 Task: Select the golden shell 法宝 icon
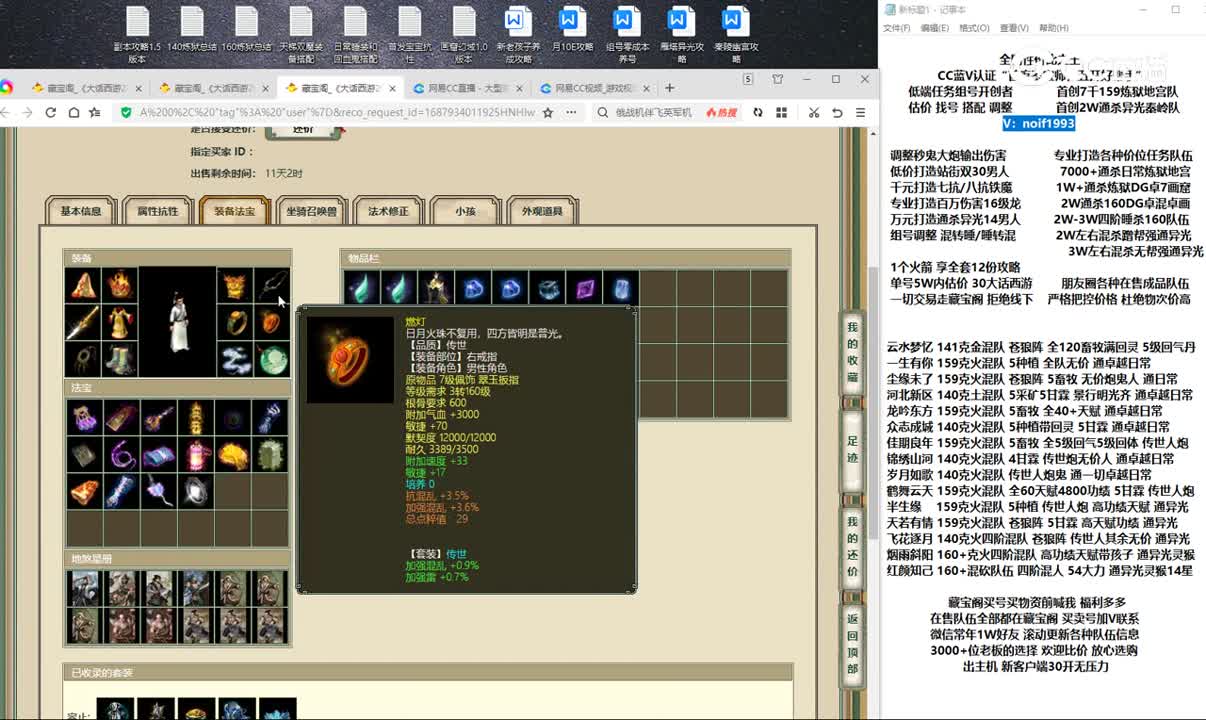(x=234, y=455)
